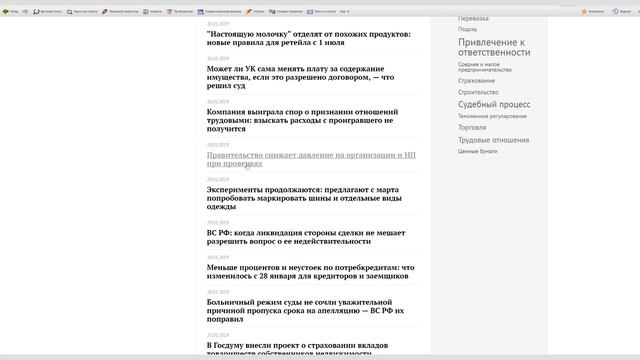This screenshot has width=640, height=360.
Task: Open the news item about "Настоящую молочку"
Action: tap(309, 38)
